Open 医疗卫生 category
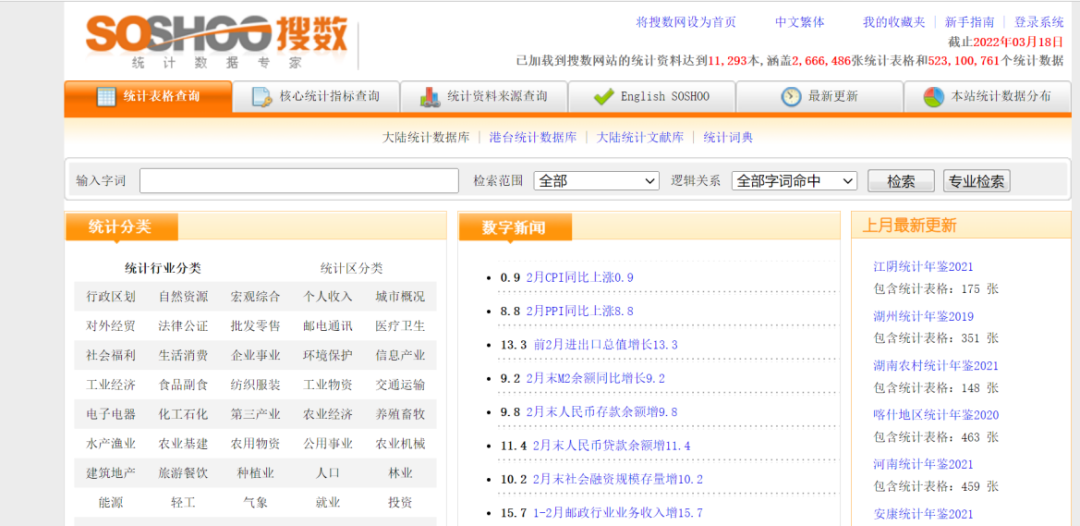The width and height of the screenshot is (1080, 526). [x=400, y=326]
